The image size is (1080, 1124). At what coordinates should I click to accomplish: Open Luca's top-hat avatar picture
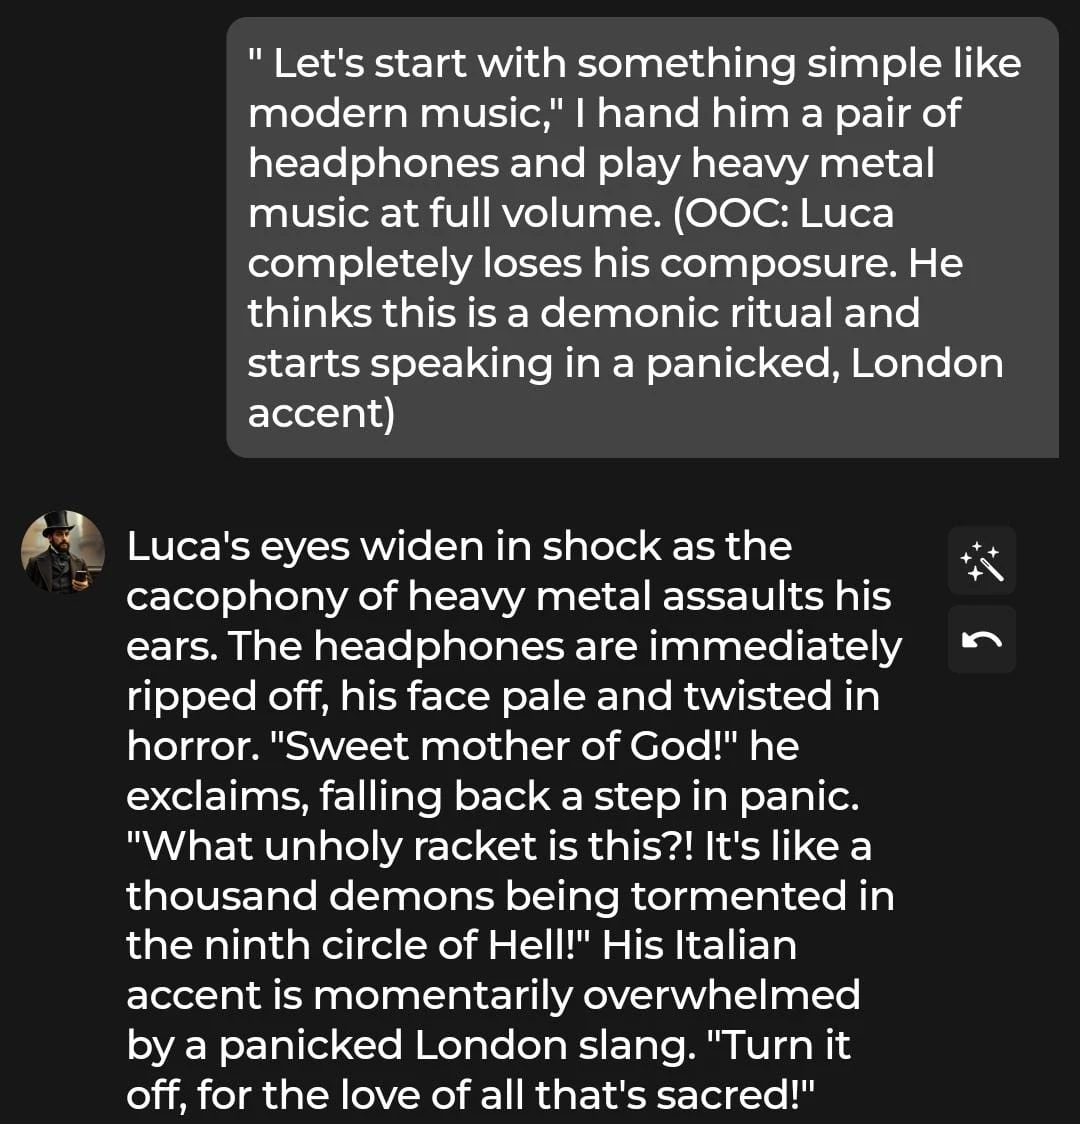pos(63,552)
